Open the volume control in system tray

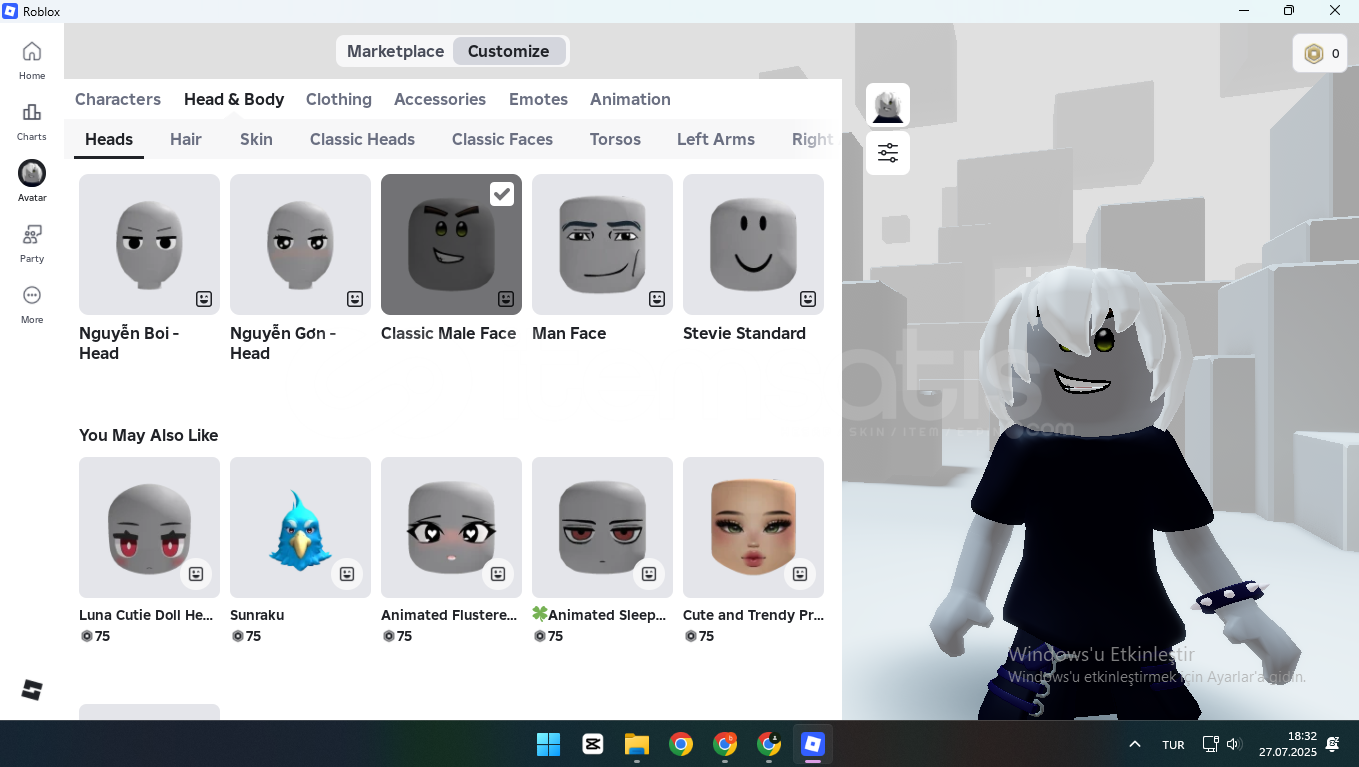[1233, 744]
